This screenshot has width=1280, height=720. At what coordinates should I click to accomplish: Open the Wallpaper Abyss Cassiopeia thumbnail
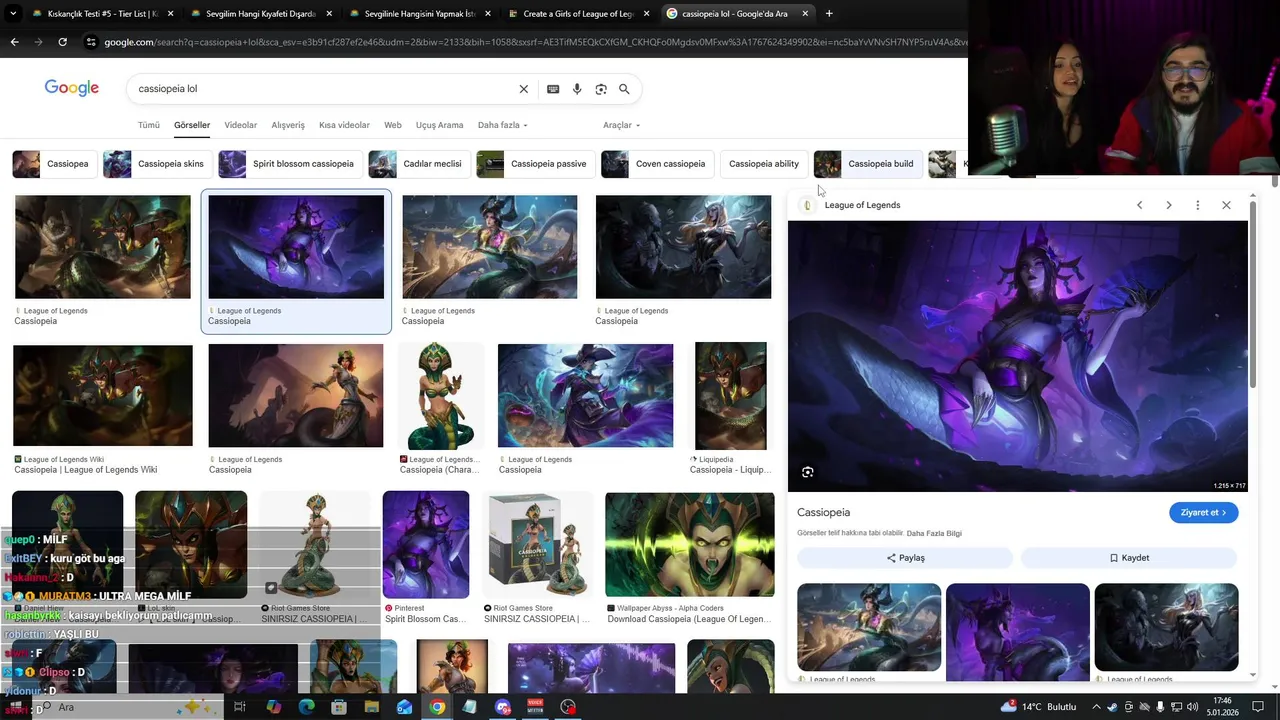tap(690, 545)
